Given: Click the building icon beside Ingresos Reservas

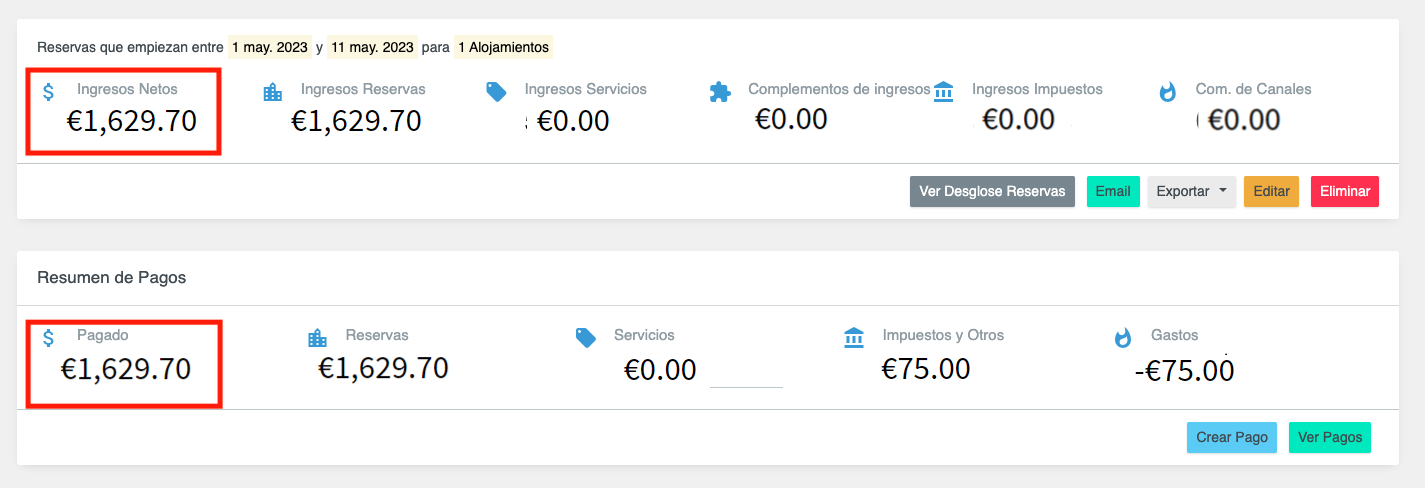Looking at the screenshot, I should [272, 92].
